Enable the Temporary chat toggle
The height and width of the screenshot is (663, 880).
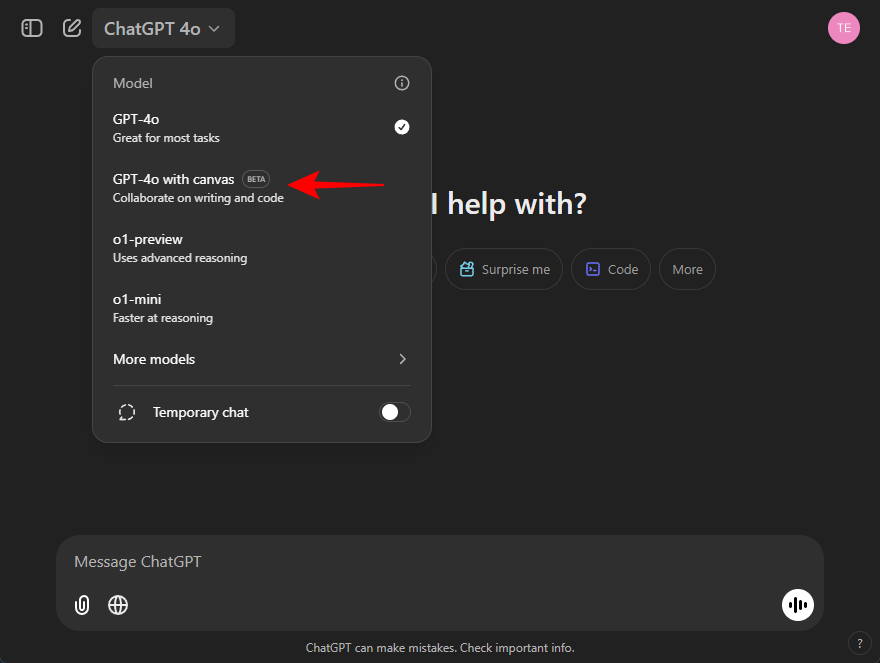(394, 412)
